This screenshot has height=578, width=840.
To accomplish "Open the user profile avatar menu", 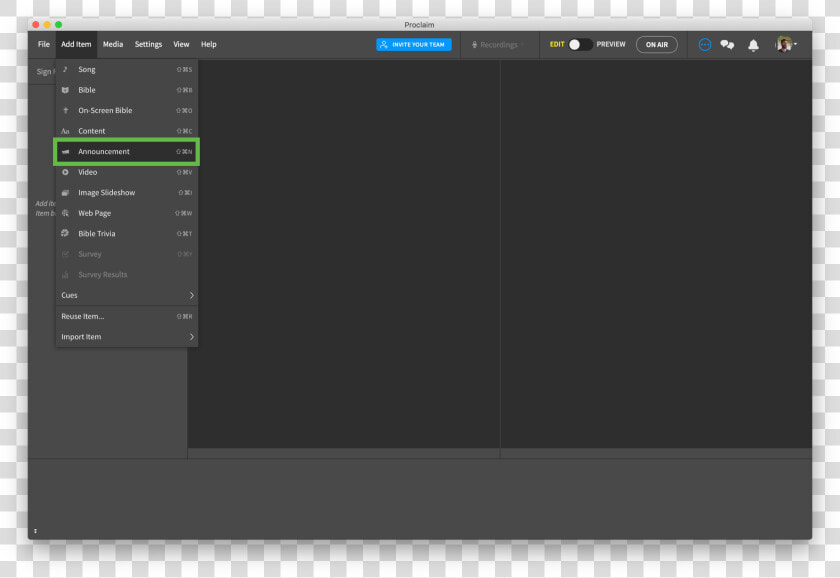I will pos(785,44).
